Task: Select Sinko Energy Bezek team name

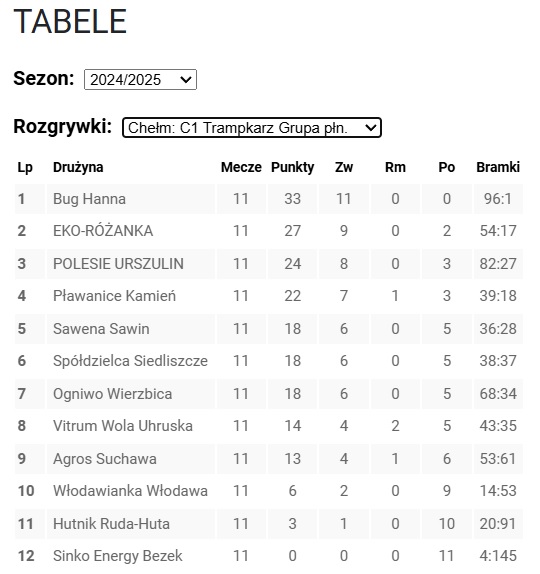Action: pos(118,556)
